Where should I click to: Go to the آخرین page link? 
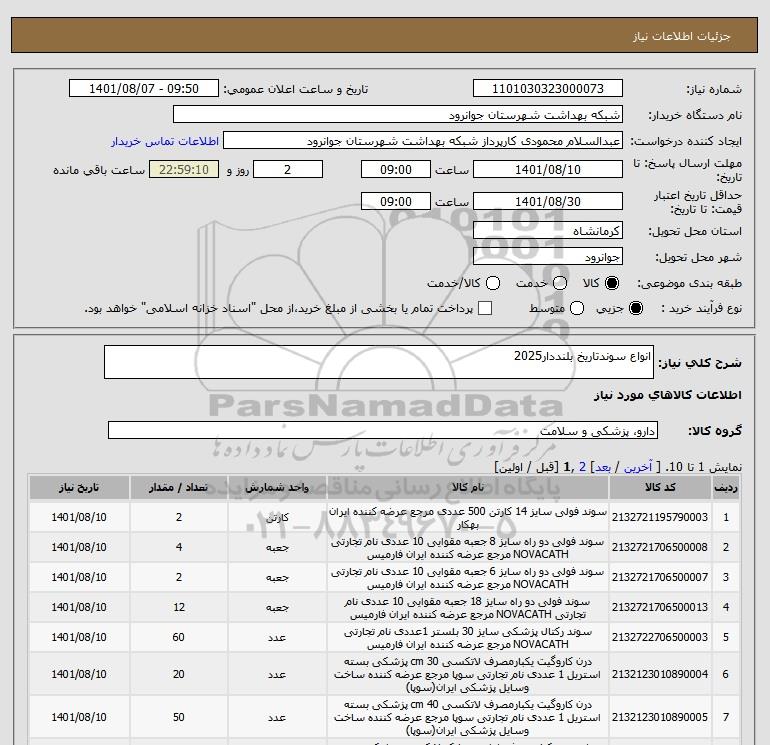(637, 467)
